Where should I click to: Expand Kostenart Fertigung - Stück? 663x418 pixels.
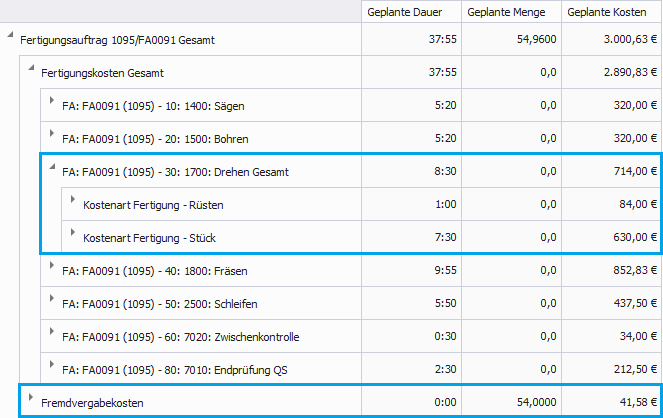click(x=73, y=236)
